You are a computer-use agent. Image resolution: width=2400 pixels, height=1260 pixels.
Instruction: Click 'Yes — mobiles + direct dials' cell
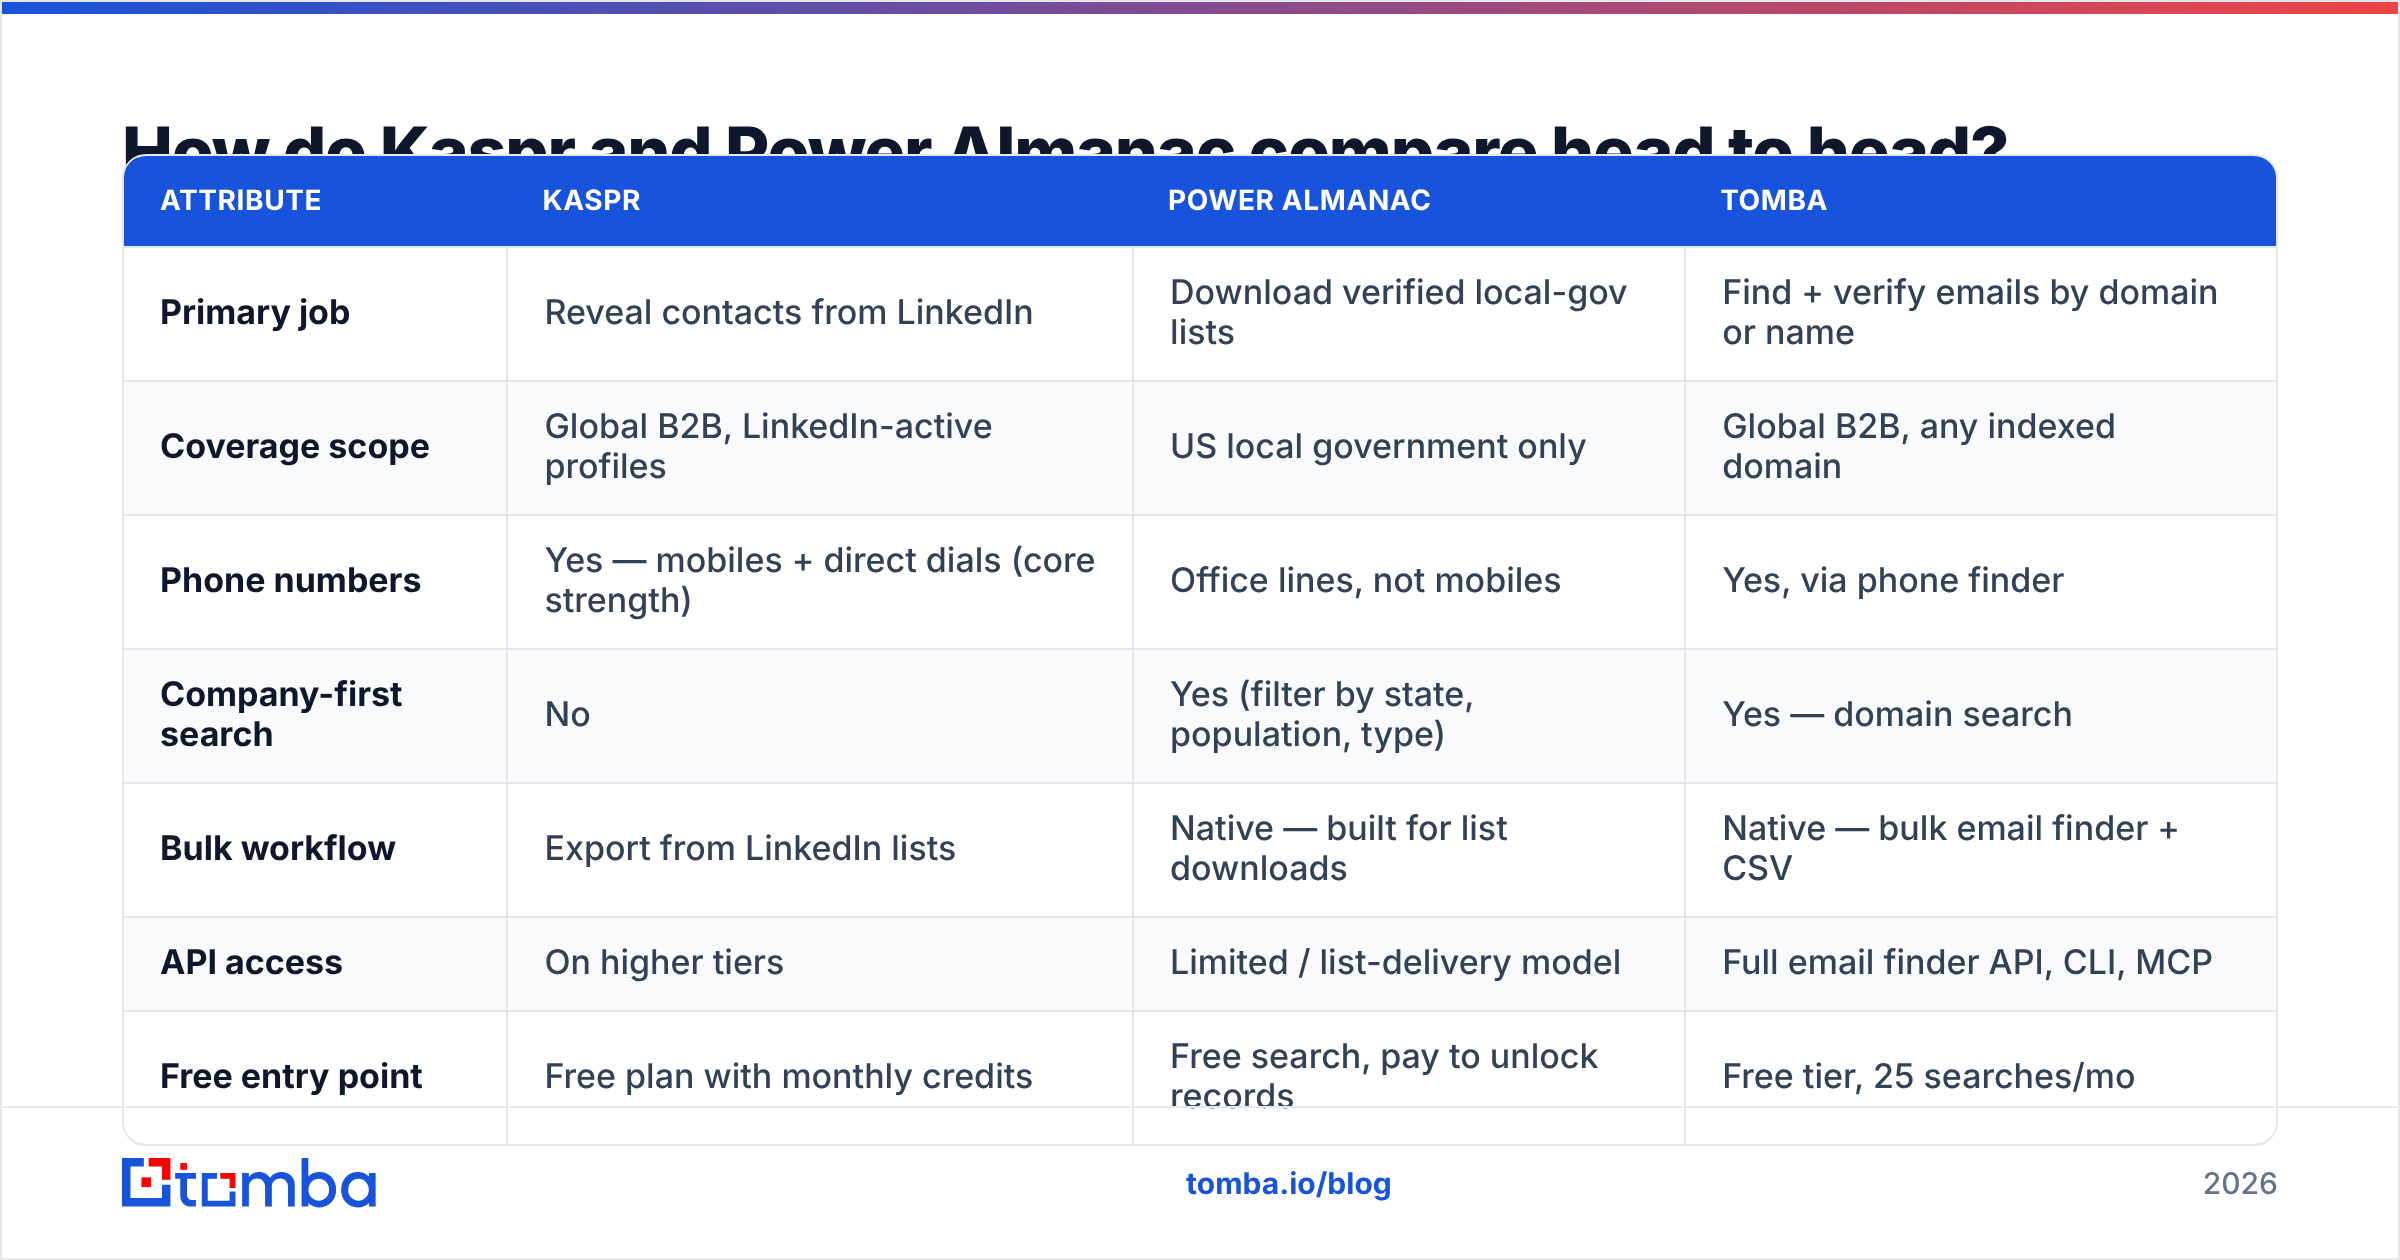(x=820, y=581)
